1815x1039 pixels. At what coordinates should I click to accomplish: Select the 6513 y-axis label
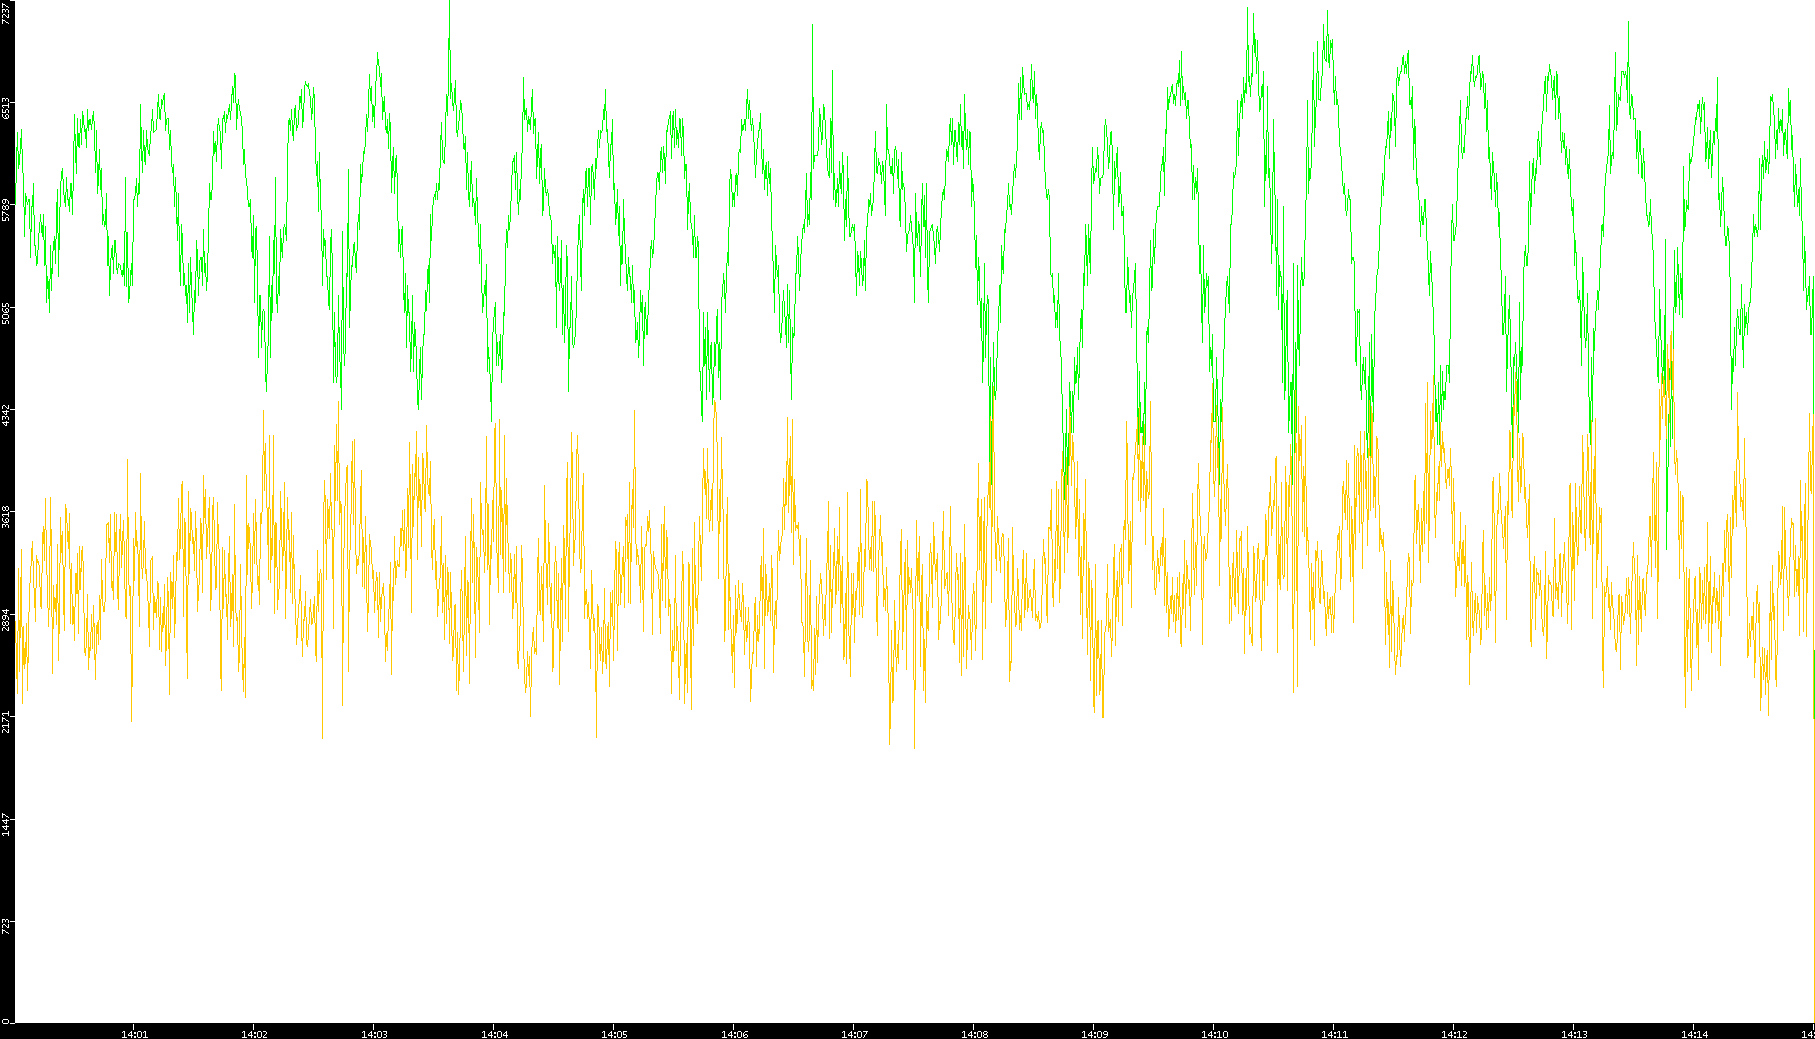pyautogui.click(x=7, y=108)
